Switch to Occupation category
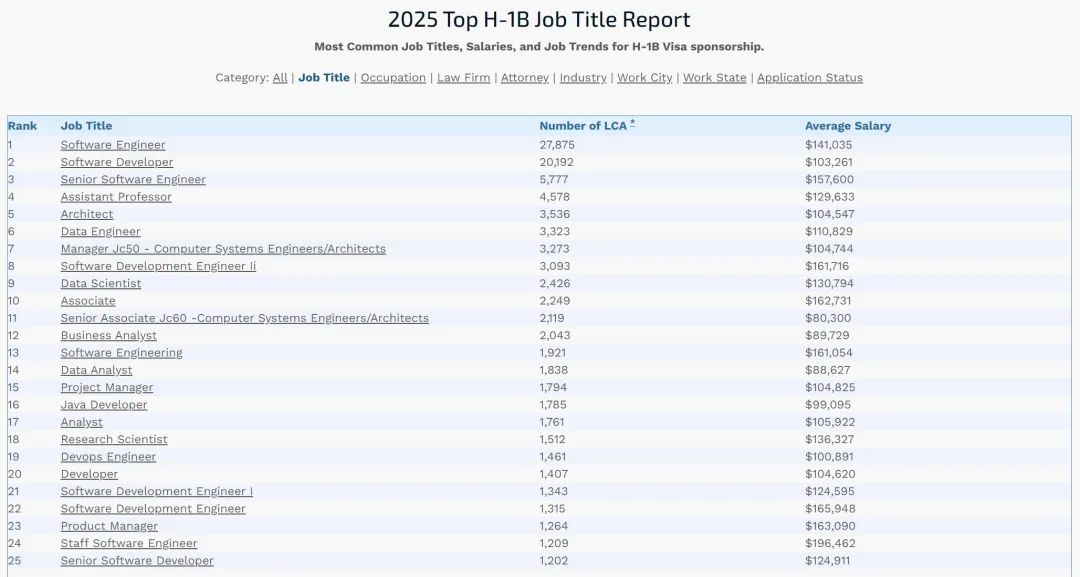 [393, 78]
